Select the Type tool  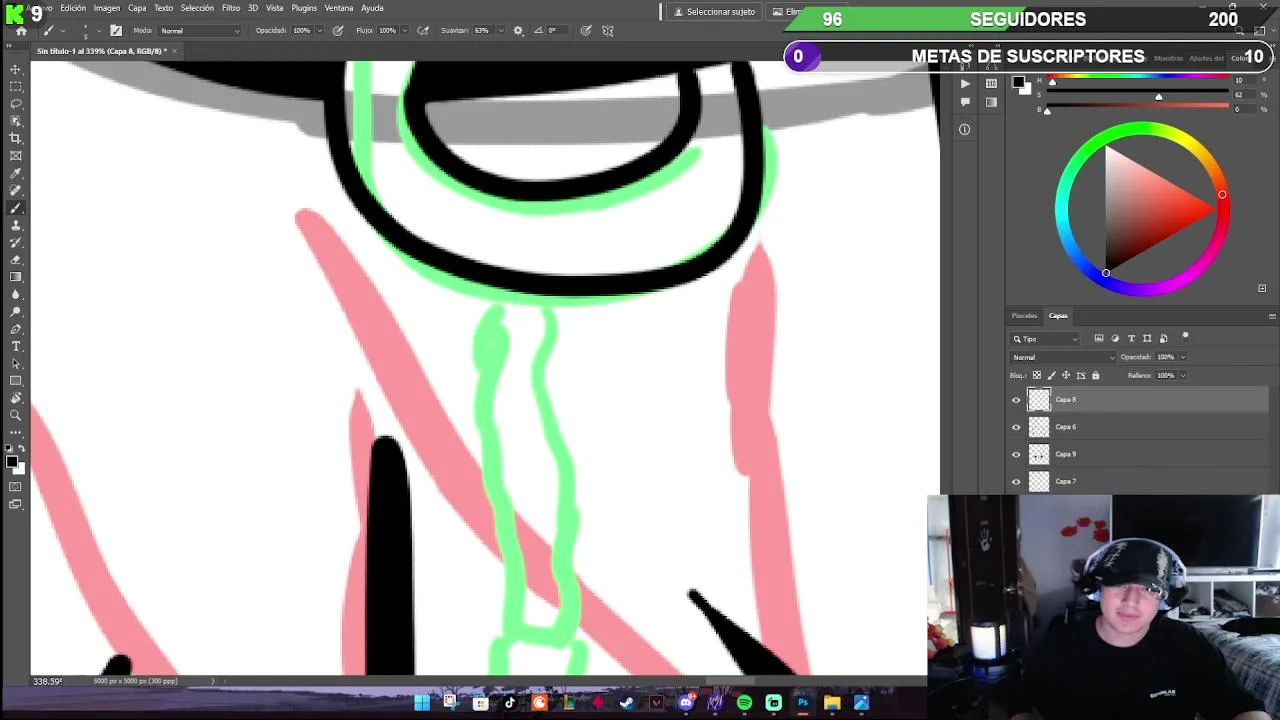[16, 346]
